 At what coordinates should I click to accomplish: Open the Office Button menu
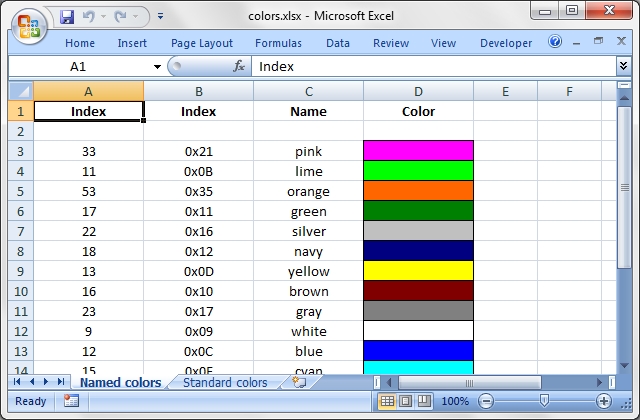(29, 26)
